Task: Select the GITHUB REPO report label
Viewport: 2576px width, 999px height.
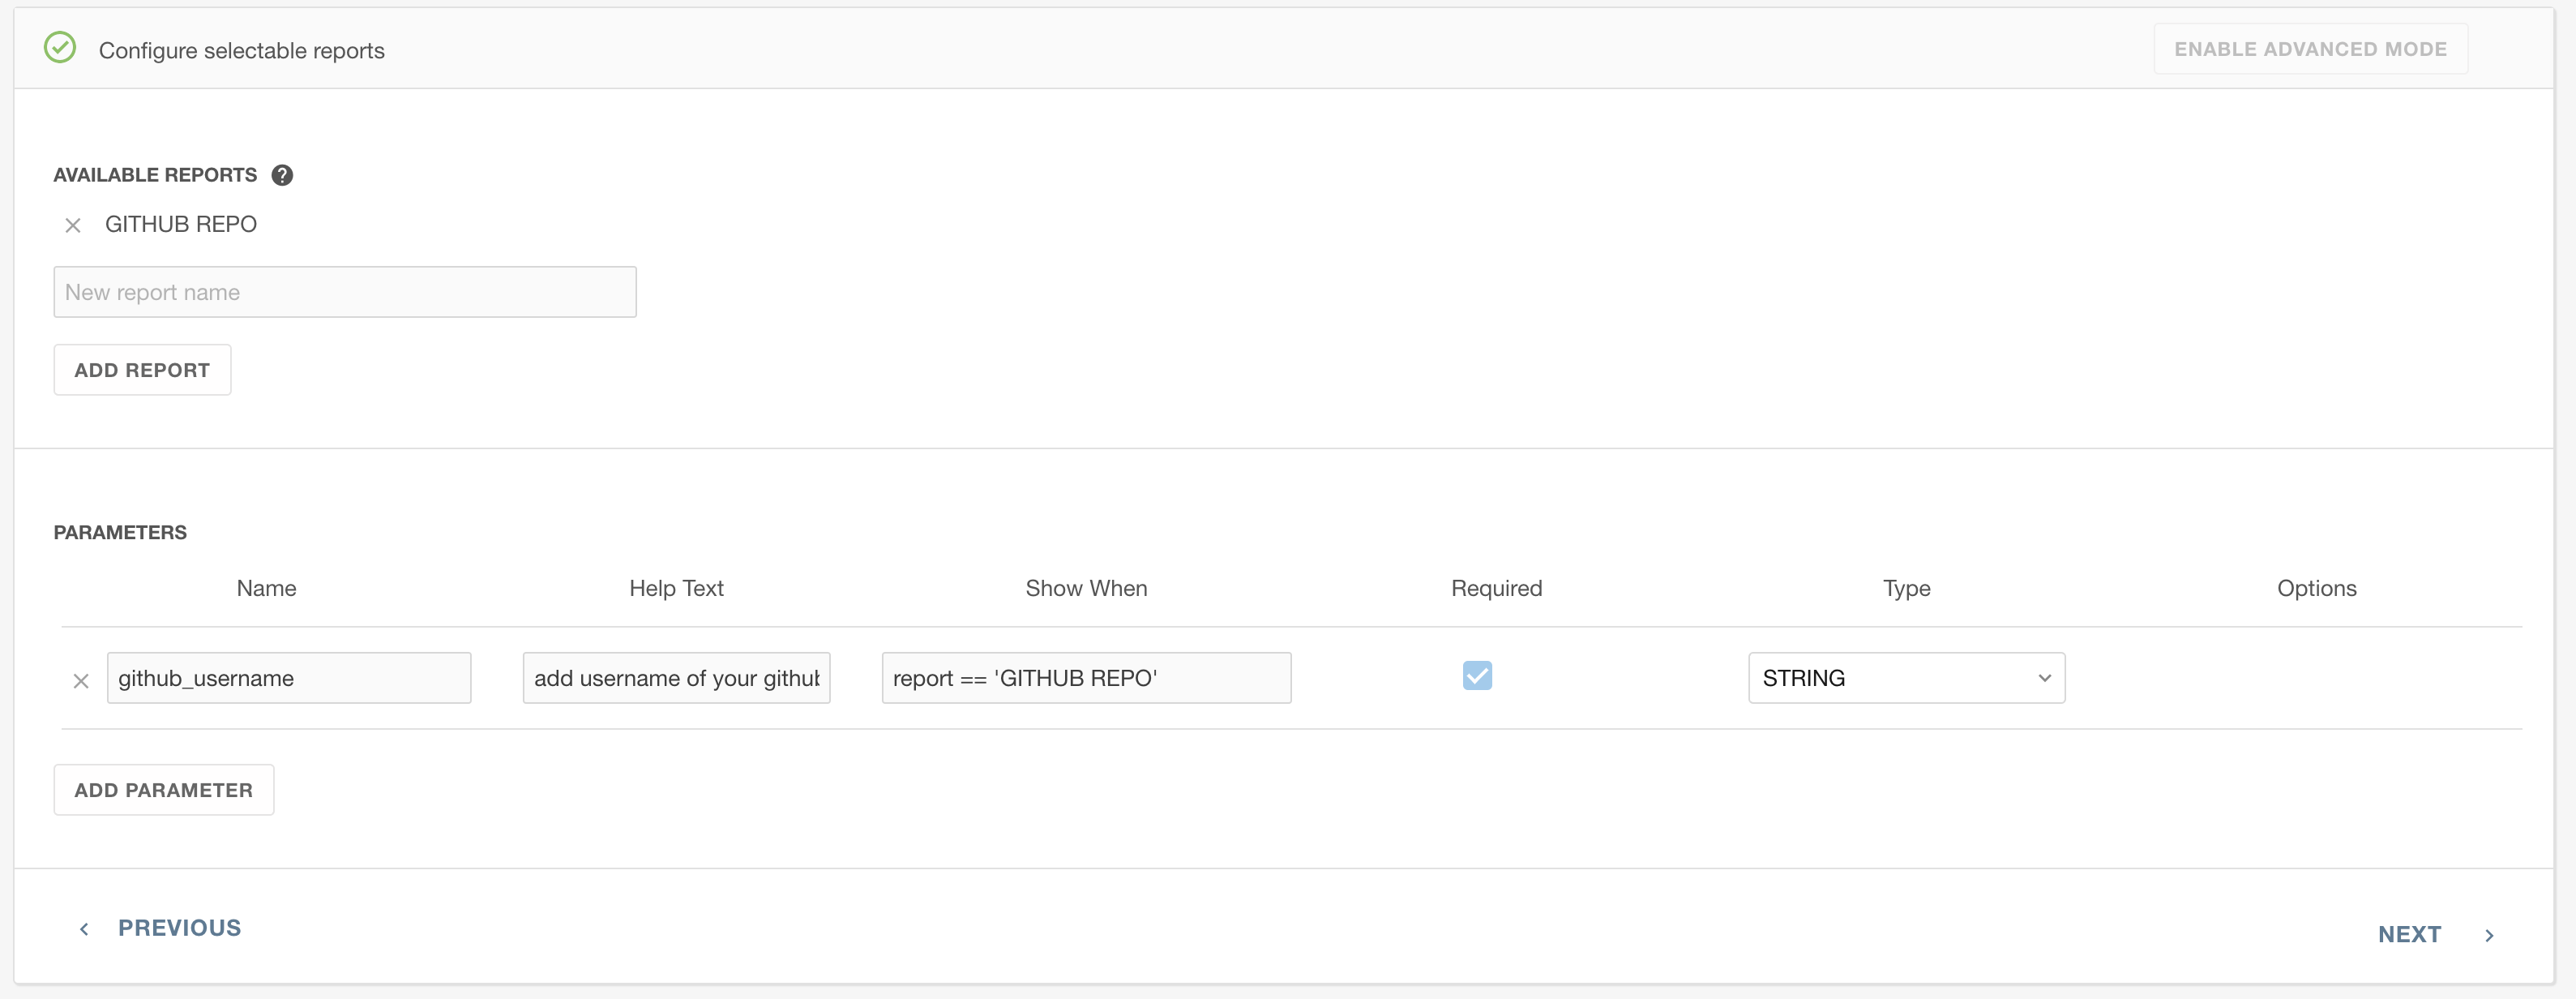Action: [181, 224]
